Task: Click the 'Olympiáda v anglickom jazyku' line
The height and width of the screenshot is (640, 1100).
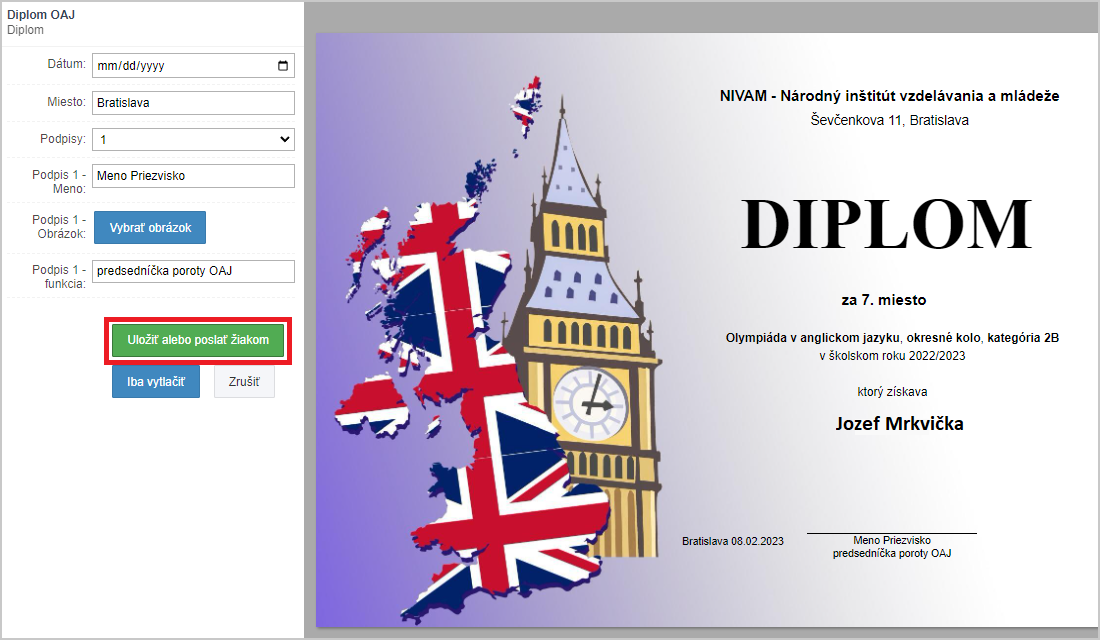Action: click(x=892, y=338)
